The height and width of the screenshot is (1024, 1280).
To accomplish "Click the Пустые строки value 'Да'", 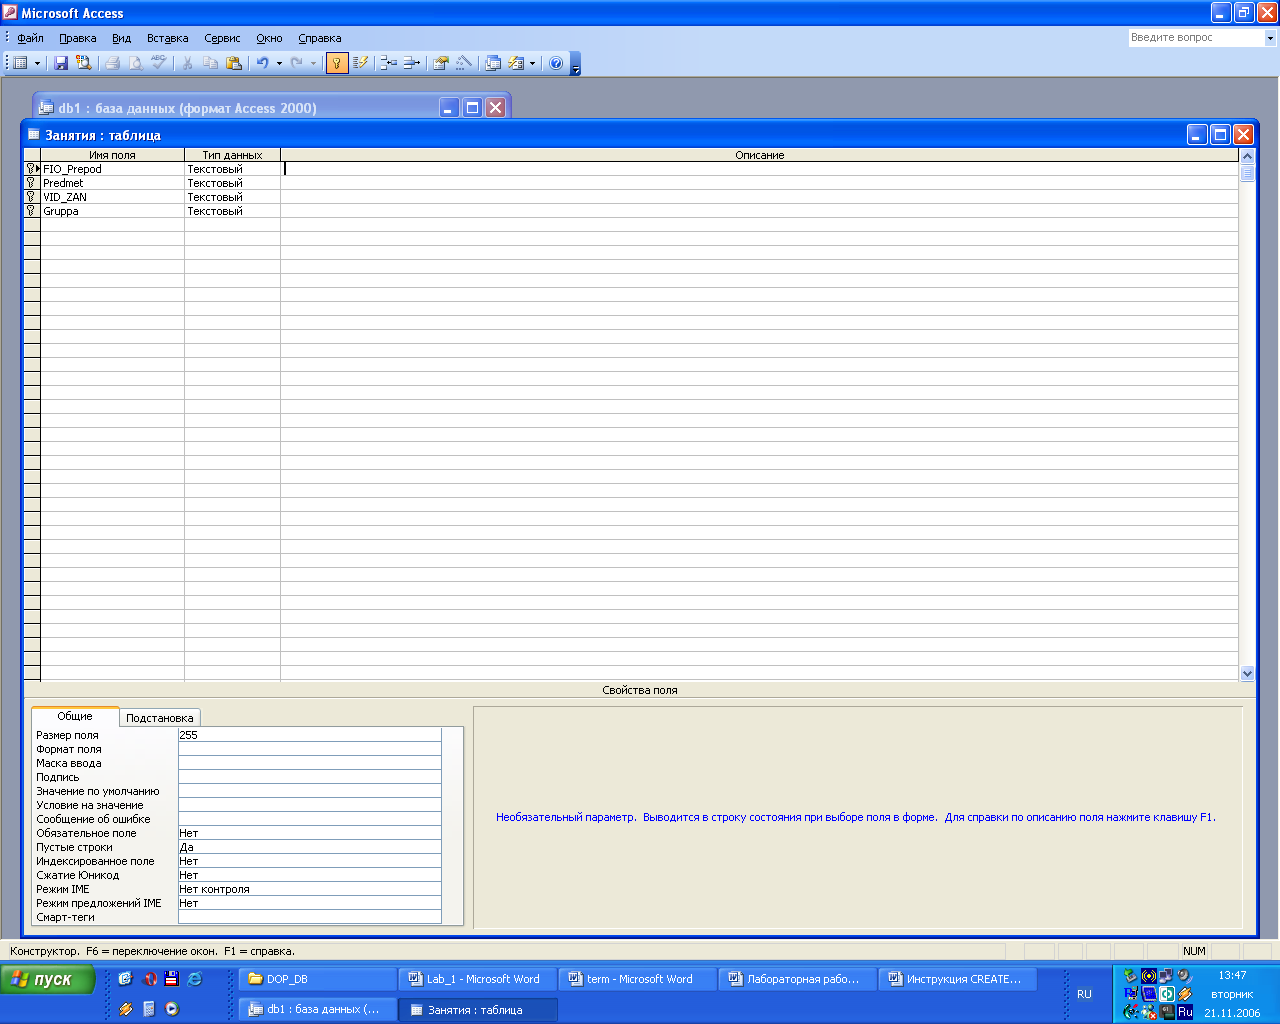I will (309, 847).
